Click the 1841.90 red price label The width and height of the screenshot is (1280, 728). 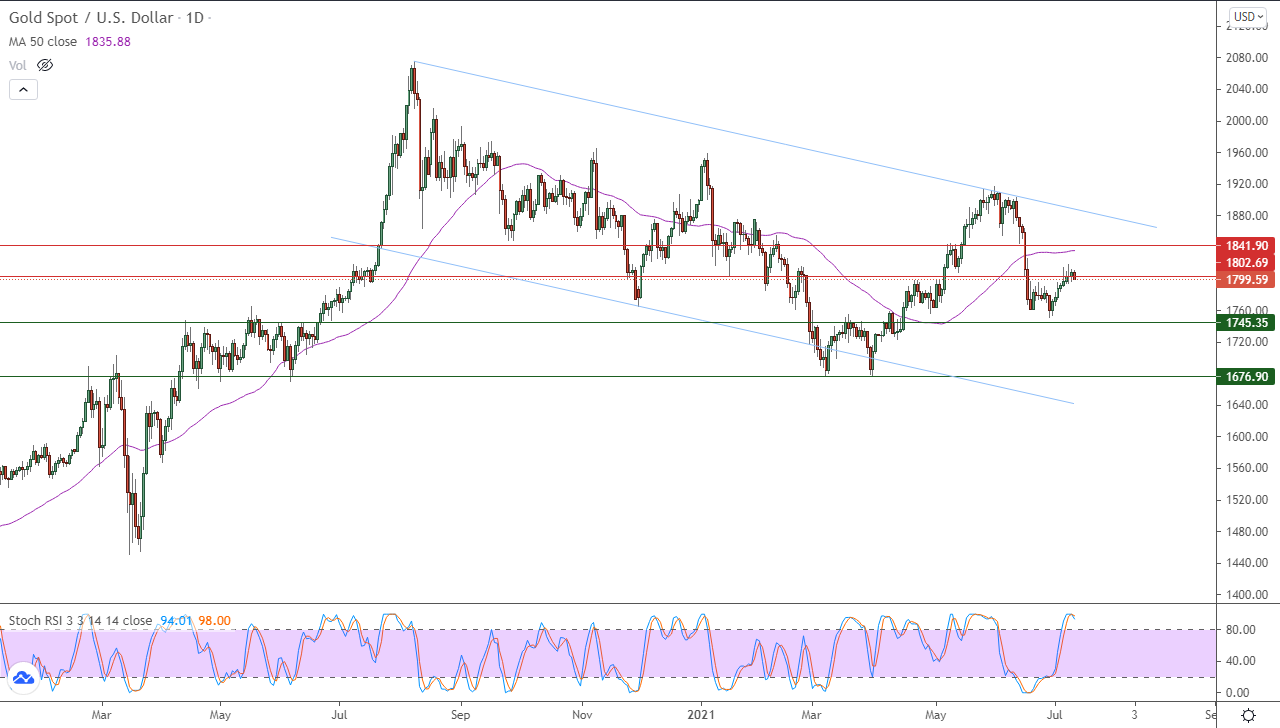click(1247, 245)
